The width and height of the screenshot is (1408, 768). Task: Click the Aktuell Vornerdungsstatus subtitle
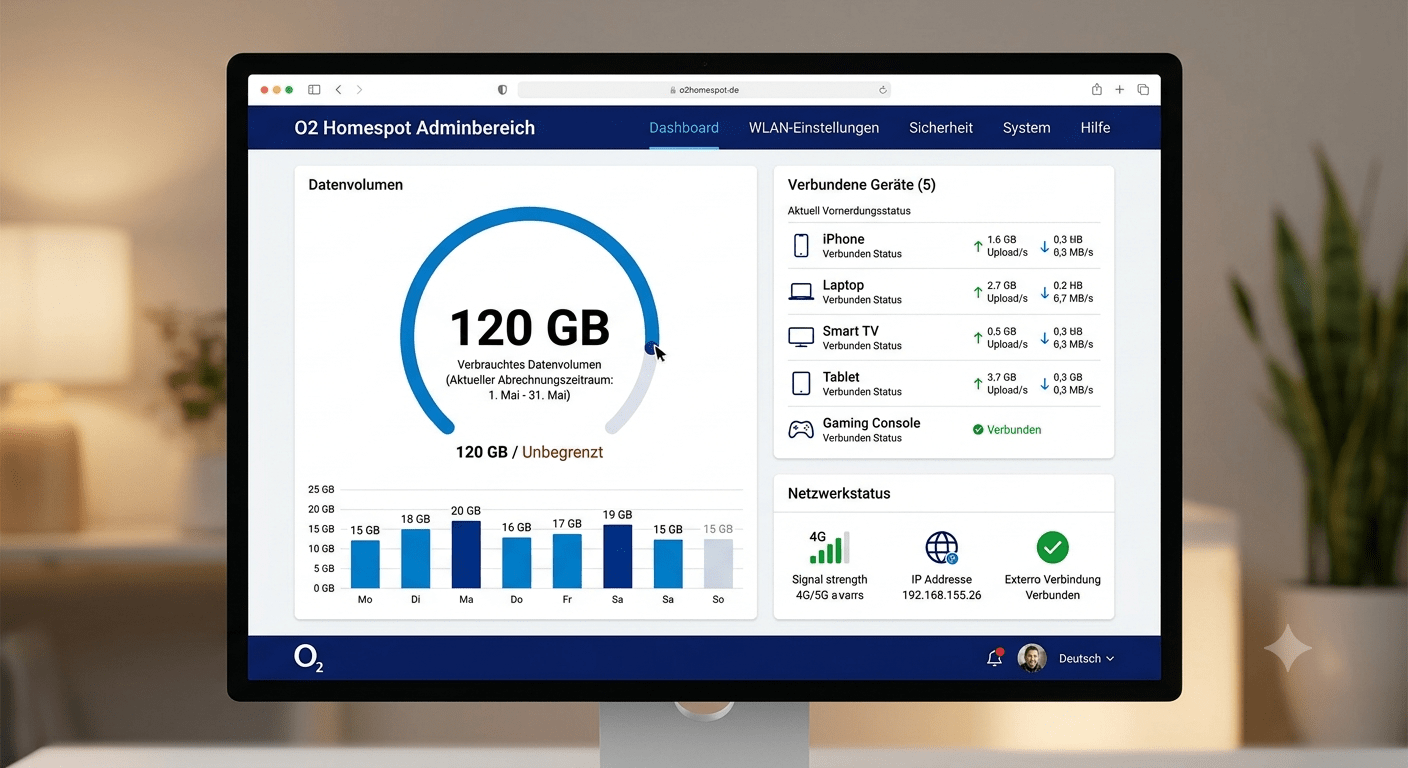click(849, 211)
